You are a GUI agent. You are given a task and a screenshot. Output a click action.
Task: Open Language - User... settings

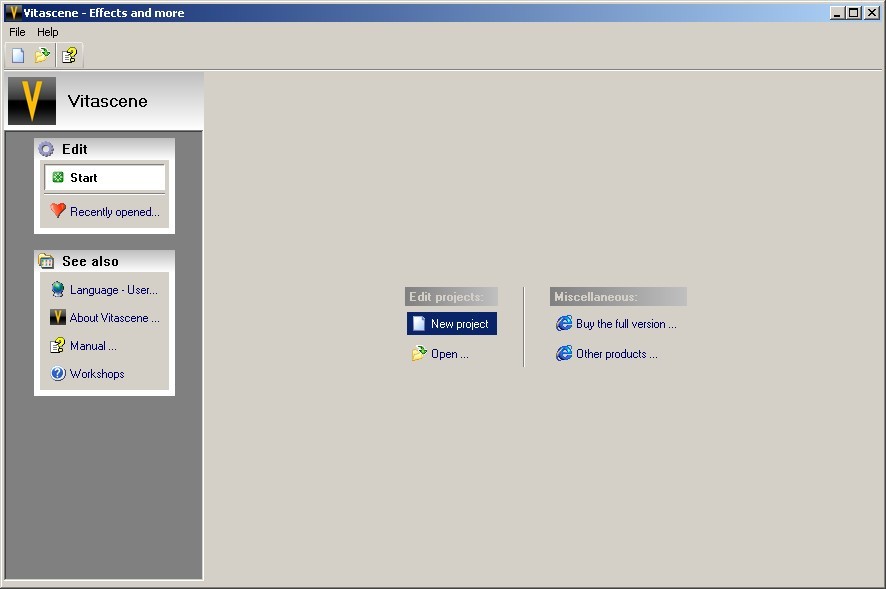(x=114, y=290)
